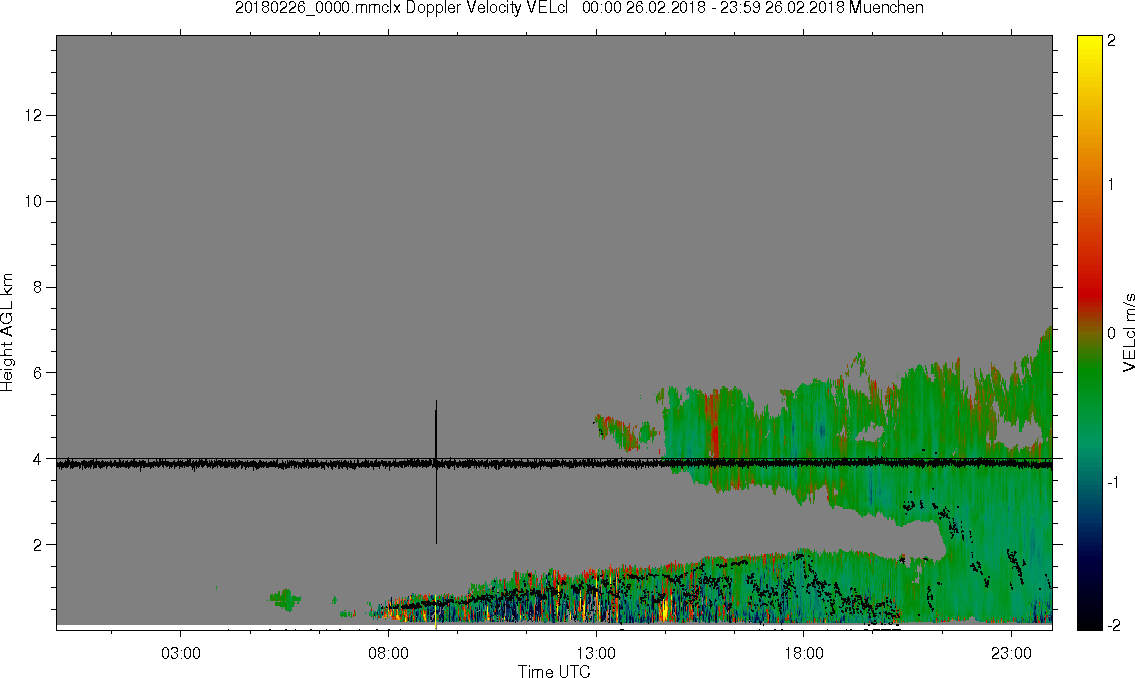
Task: Click the 'Height AGL km' axis title
Action: click(7, 332)
